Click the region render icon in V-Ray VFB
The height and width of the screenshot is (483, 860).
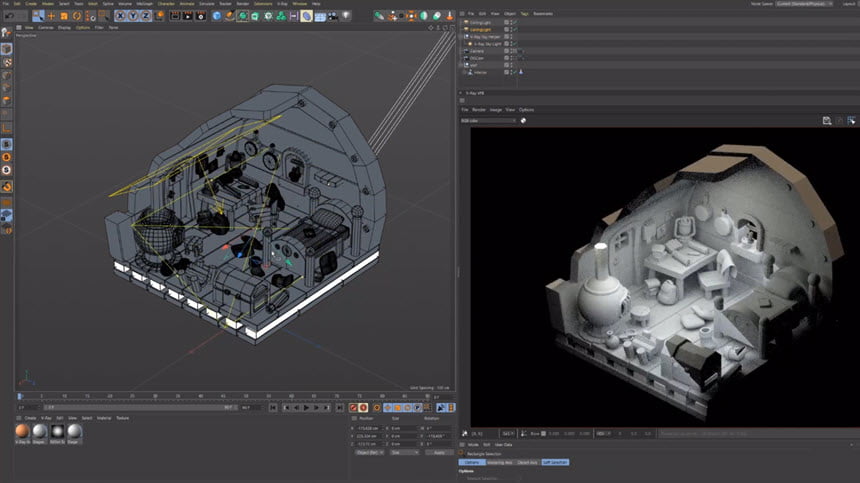point(851,121)
